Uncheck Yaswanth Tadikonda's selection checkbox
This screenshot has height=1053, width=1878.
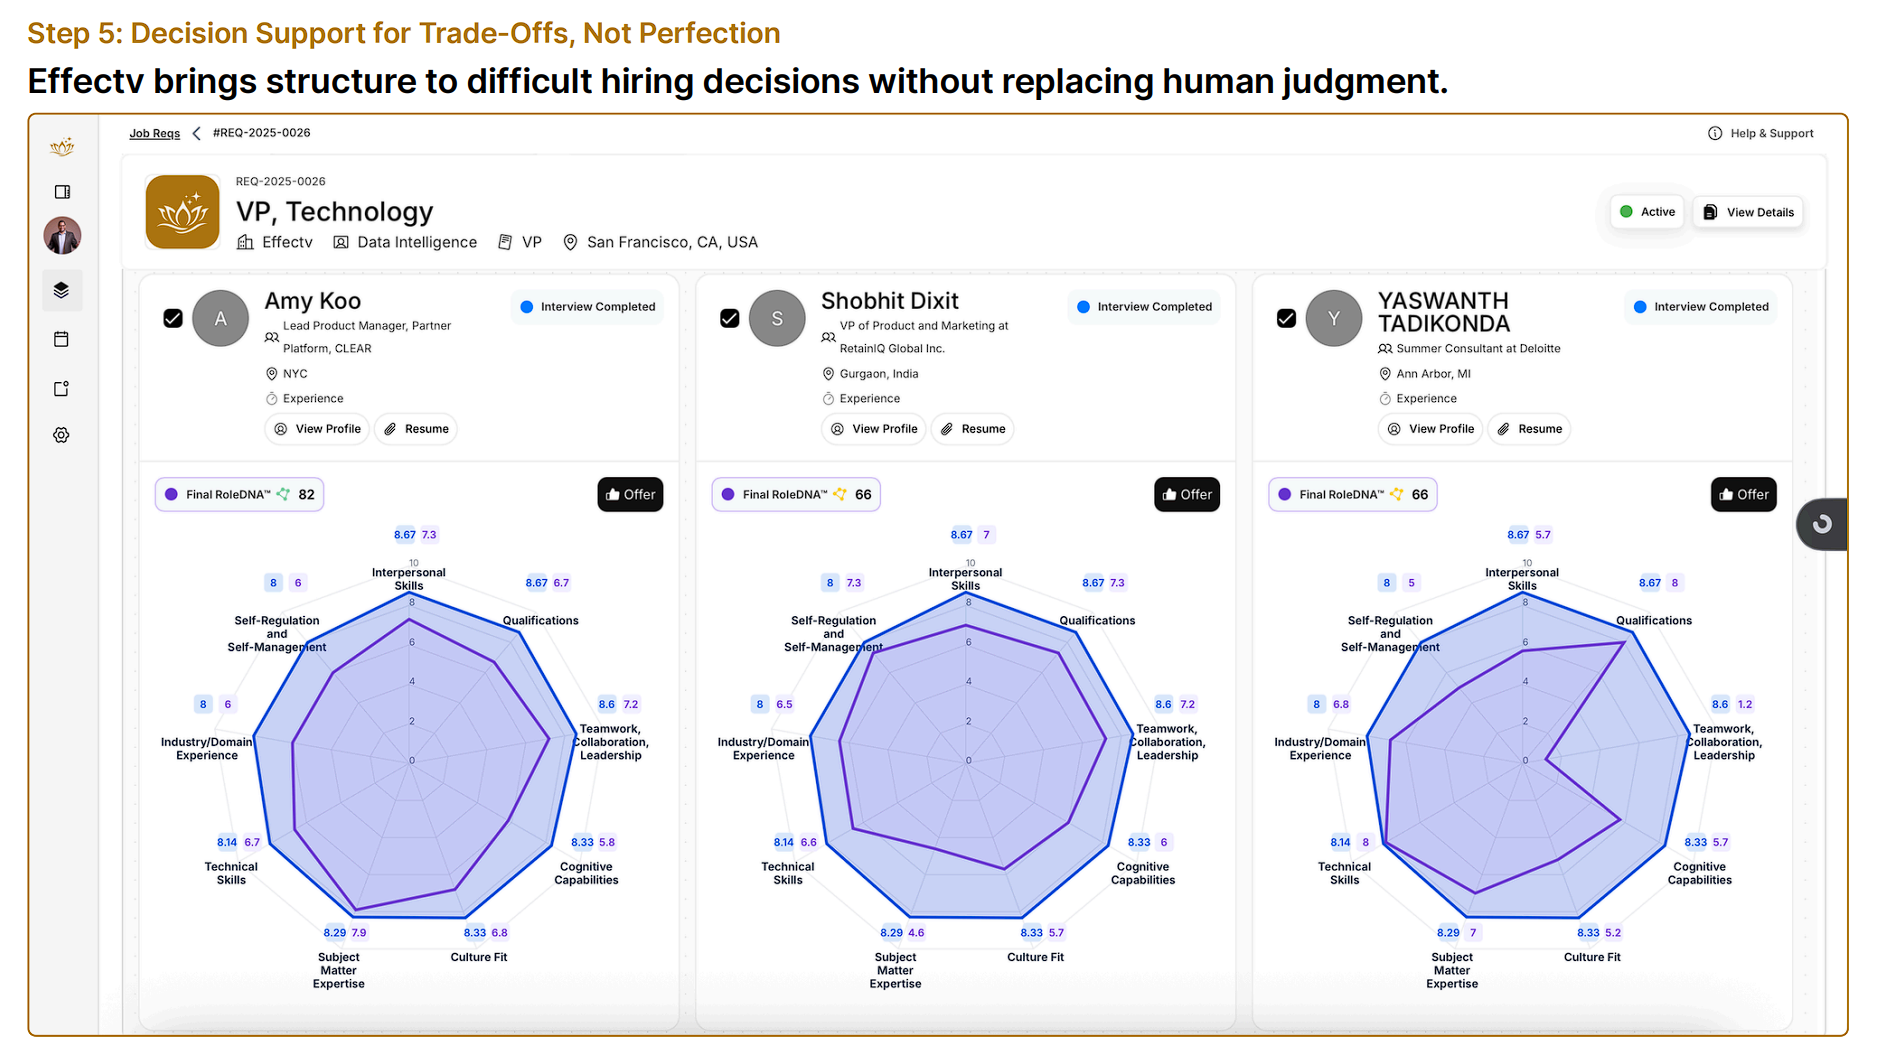[1286, 318]
